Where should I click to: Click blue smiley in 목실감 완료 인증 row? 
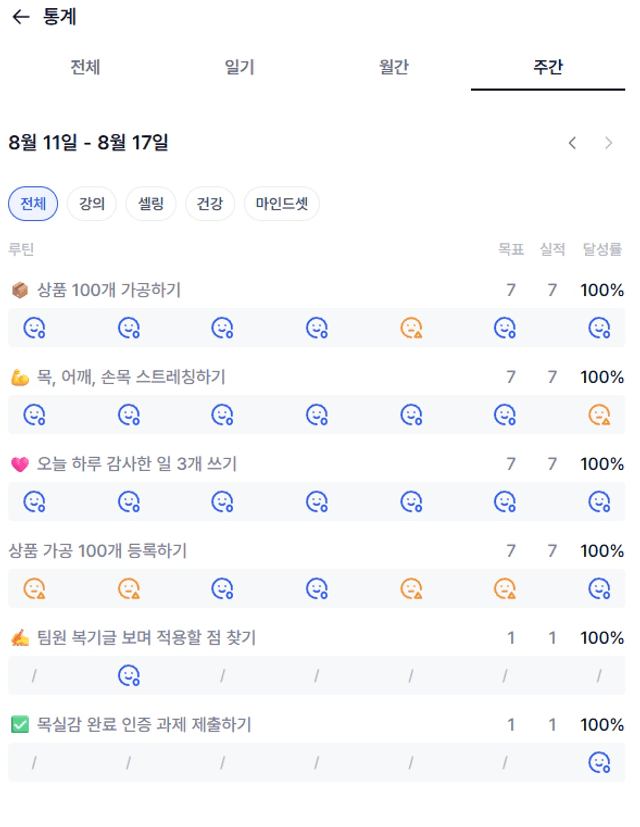[x=599, y=762]
